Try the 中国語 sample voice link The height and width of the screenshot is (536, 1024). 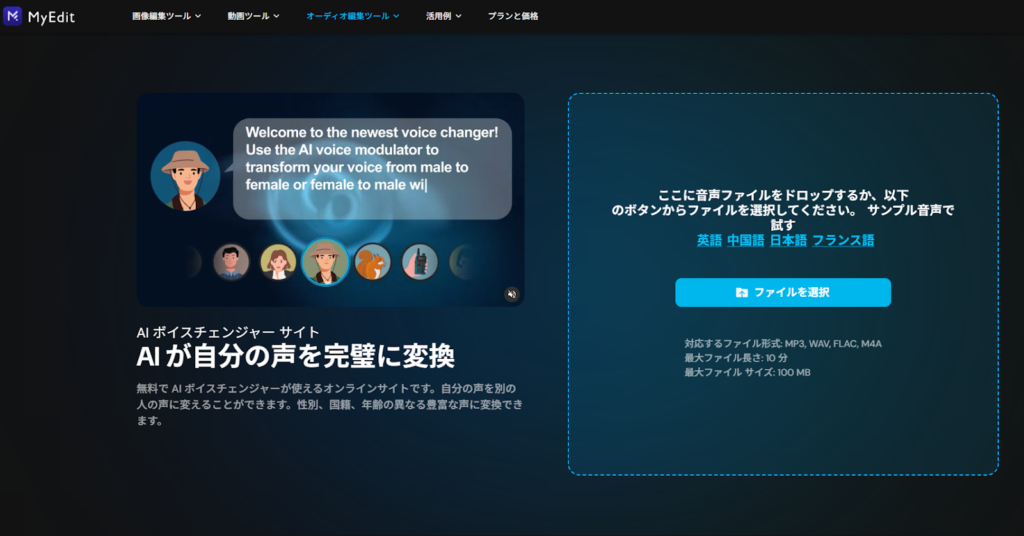point(745,240)
